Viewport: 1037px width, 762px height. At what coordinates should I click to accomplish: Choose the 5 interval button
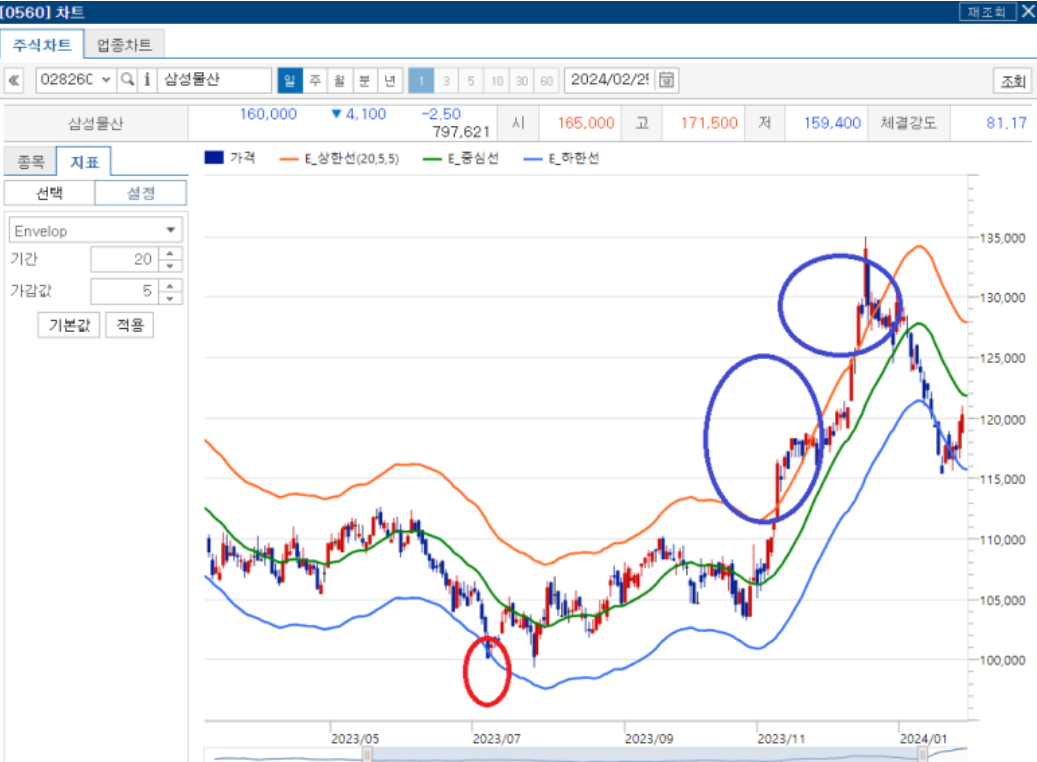coord(471,81)
